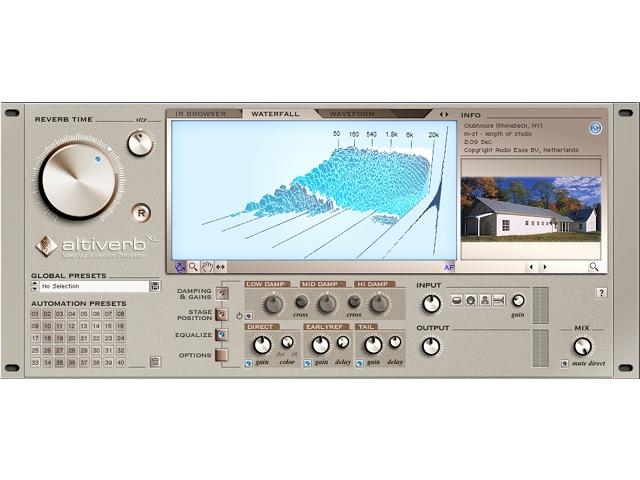The height and width of the screenshot is (480, 640).
Task: Select the hand pan tool under waterfall
Action: (x=207, y=267)
